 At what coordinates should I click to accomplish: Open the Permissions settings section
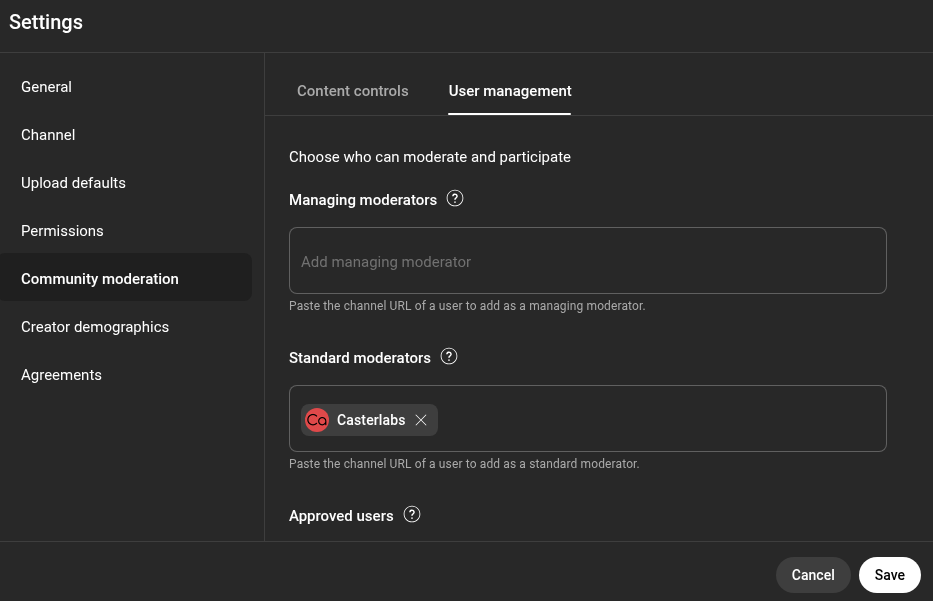tap(62, 231)
